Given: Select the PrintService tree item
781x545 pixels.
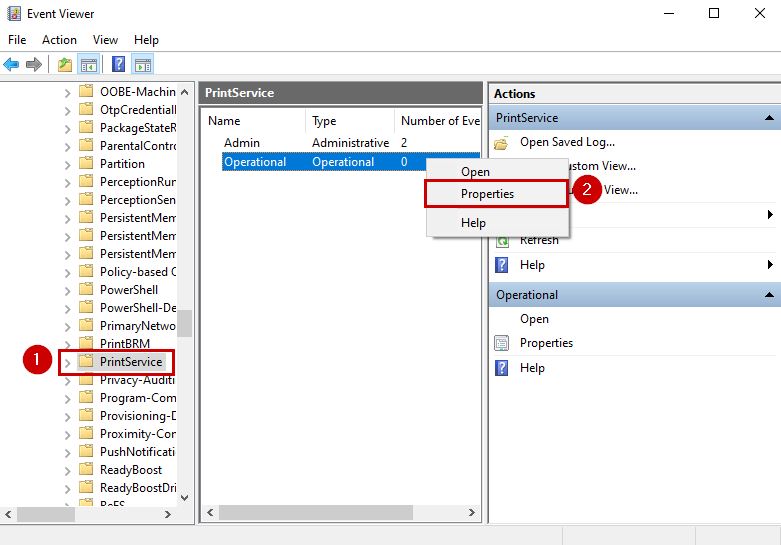Looking at the screenshot, I should [x=131, y=362].
